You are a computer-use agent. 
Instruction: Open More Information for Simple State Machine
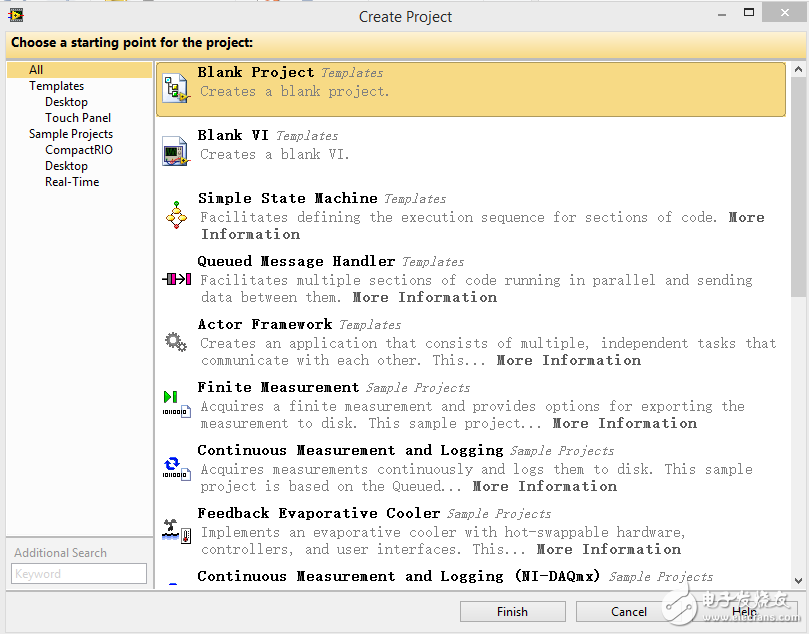(x=746, y=217)
